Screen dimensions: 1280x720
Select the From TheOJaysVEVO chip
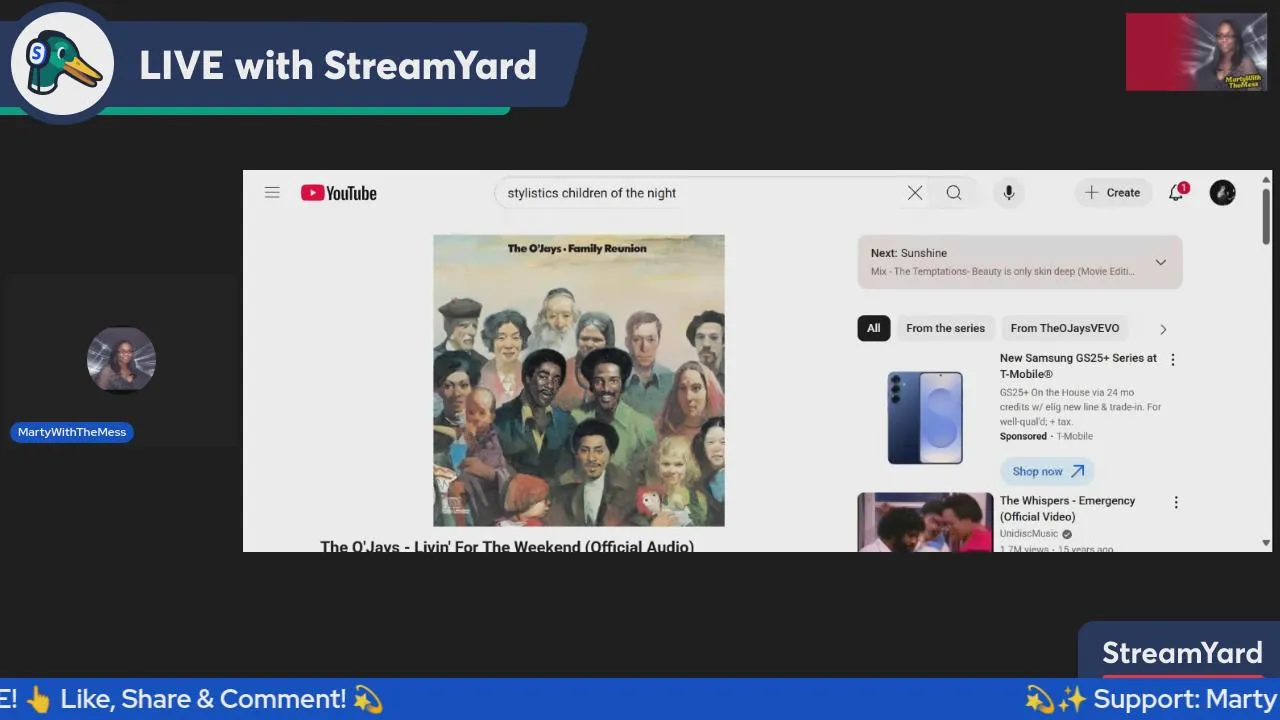pyautogui.click(x=1065, y=328)
